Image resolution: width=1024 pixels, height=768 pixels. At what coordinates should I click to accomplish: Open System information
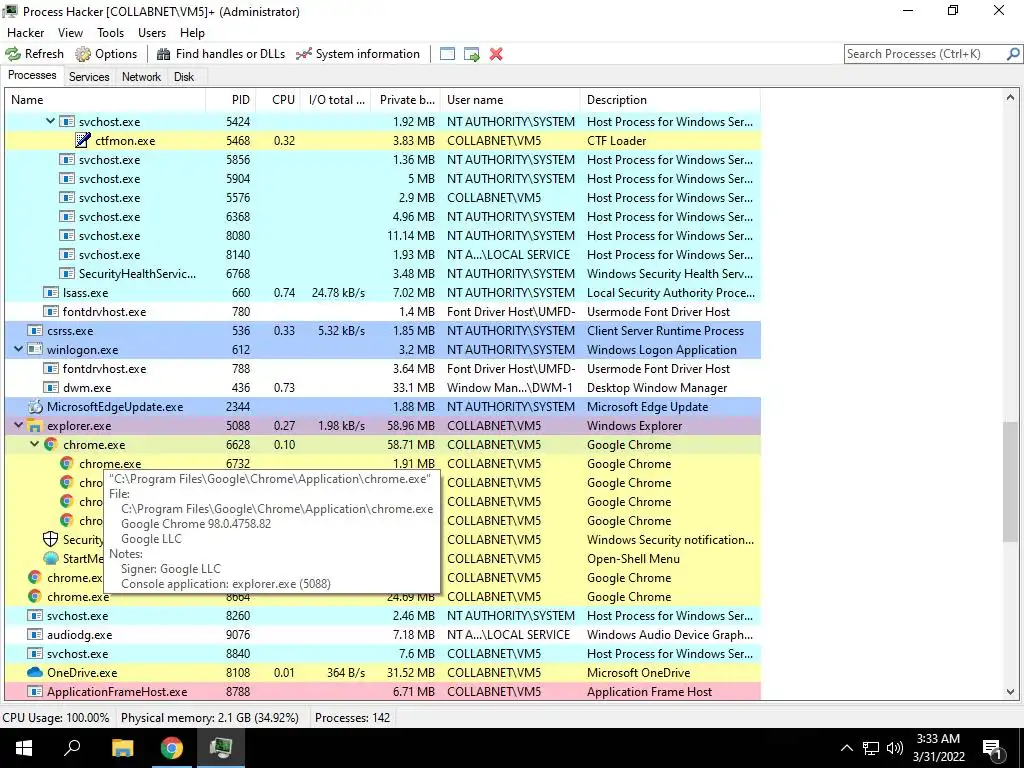click(358, 54)
